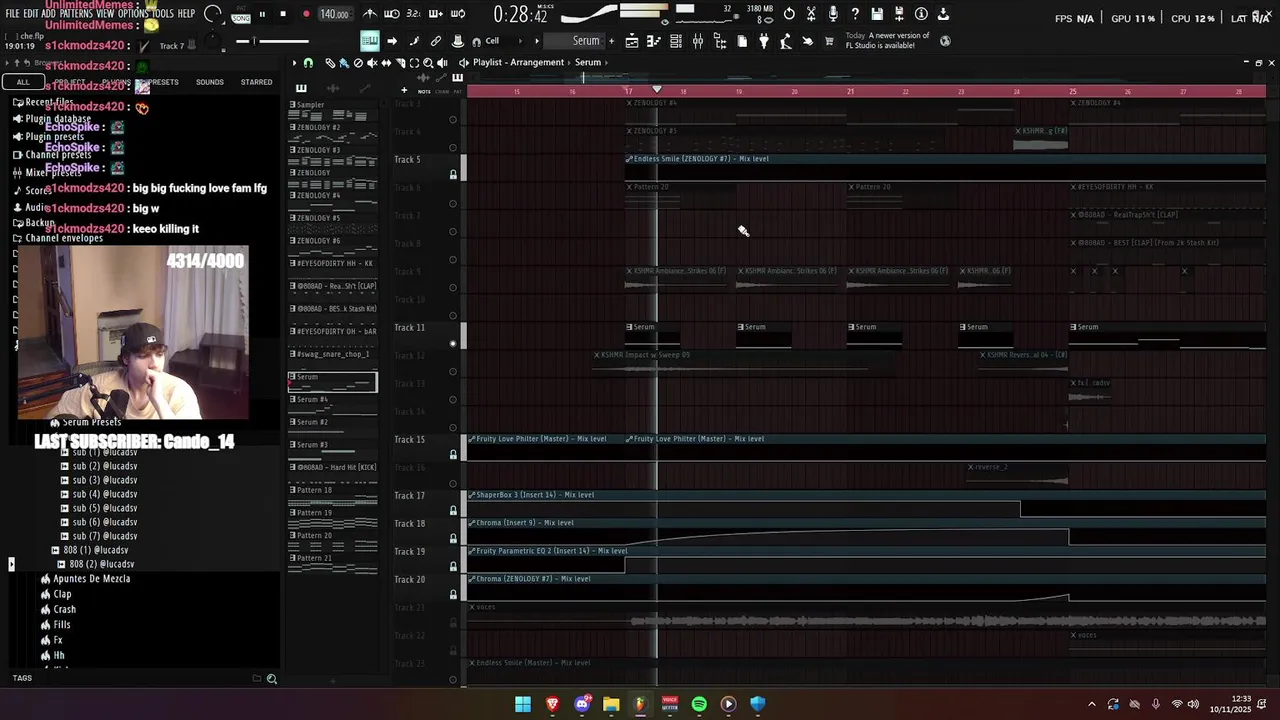The image size is (1280, 720).
Task: Open the ADD menu
Action: coord(49,14)
